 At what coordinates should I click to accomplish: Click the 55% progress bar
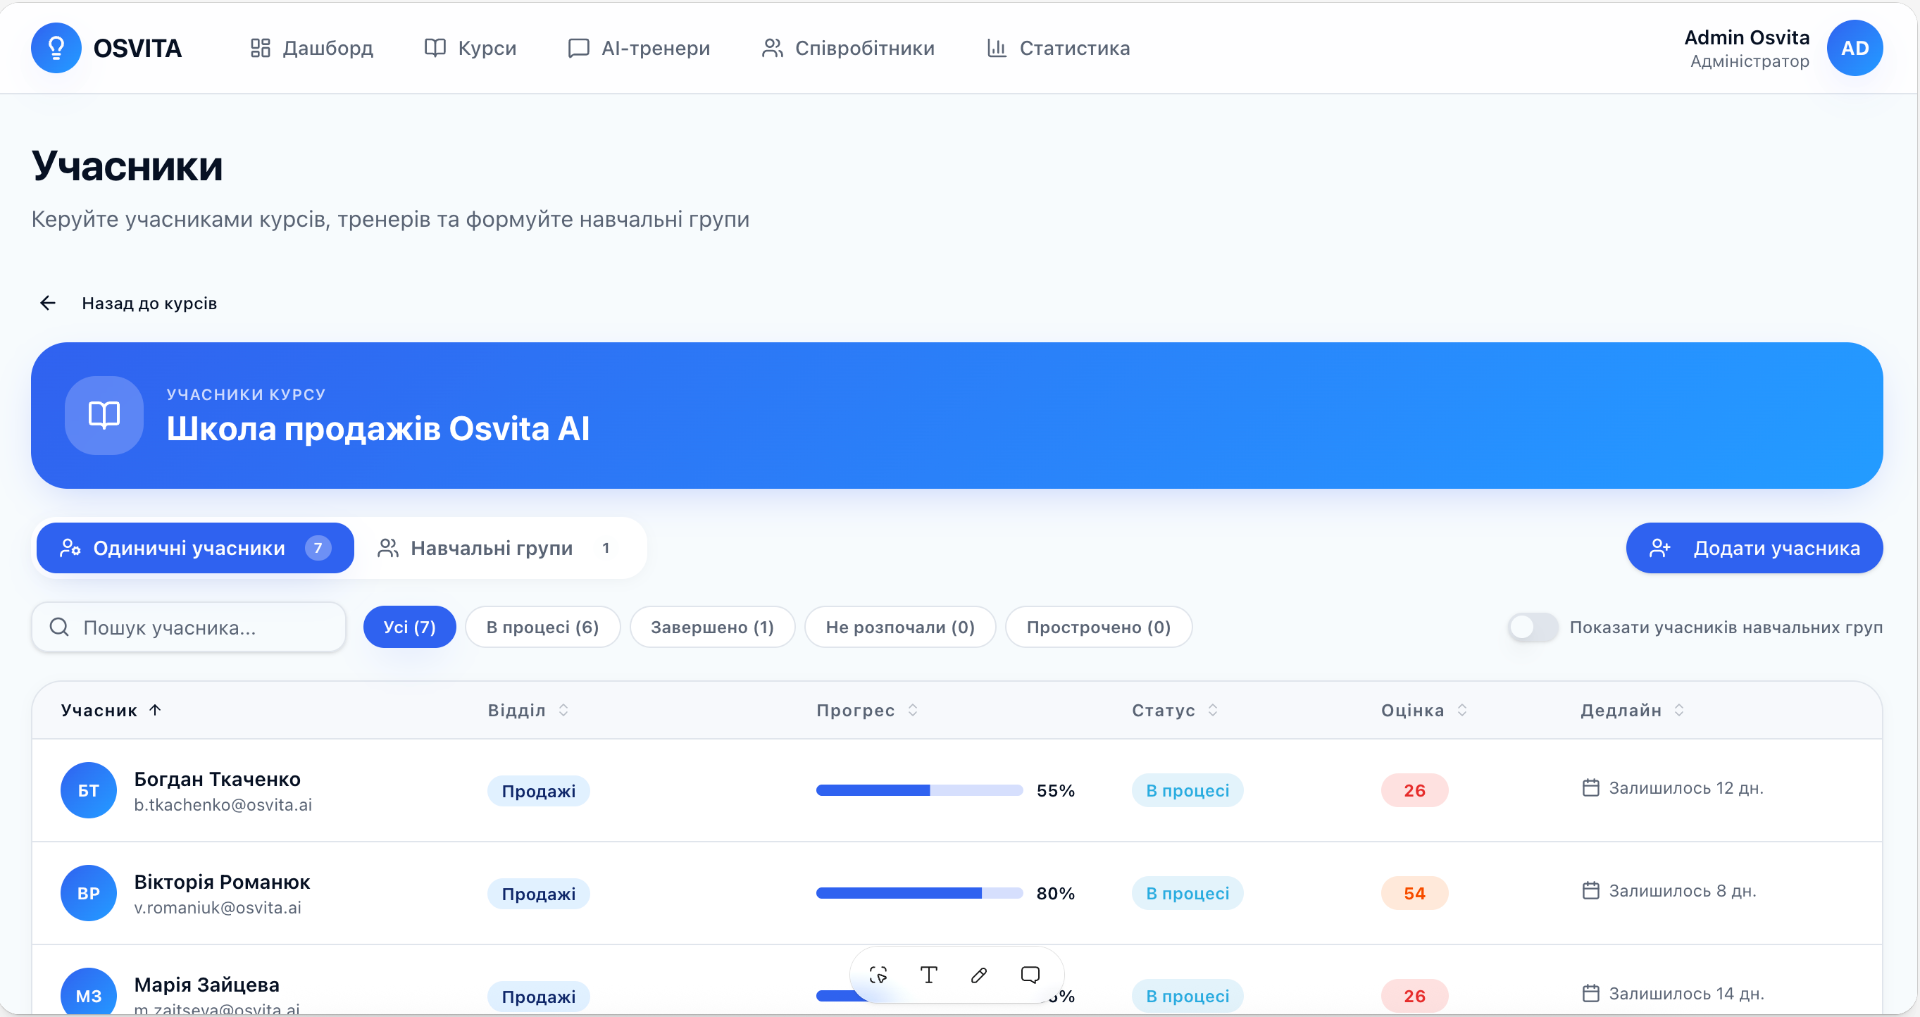coord(919,790)
